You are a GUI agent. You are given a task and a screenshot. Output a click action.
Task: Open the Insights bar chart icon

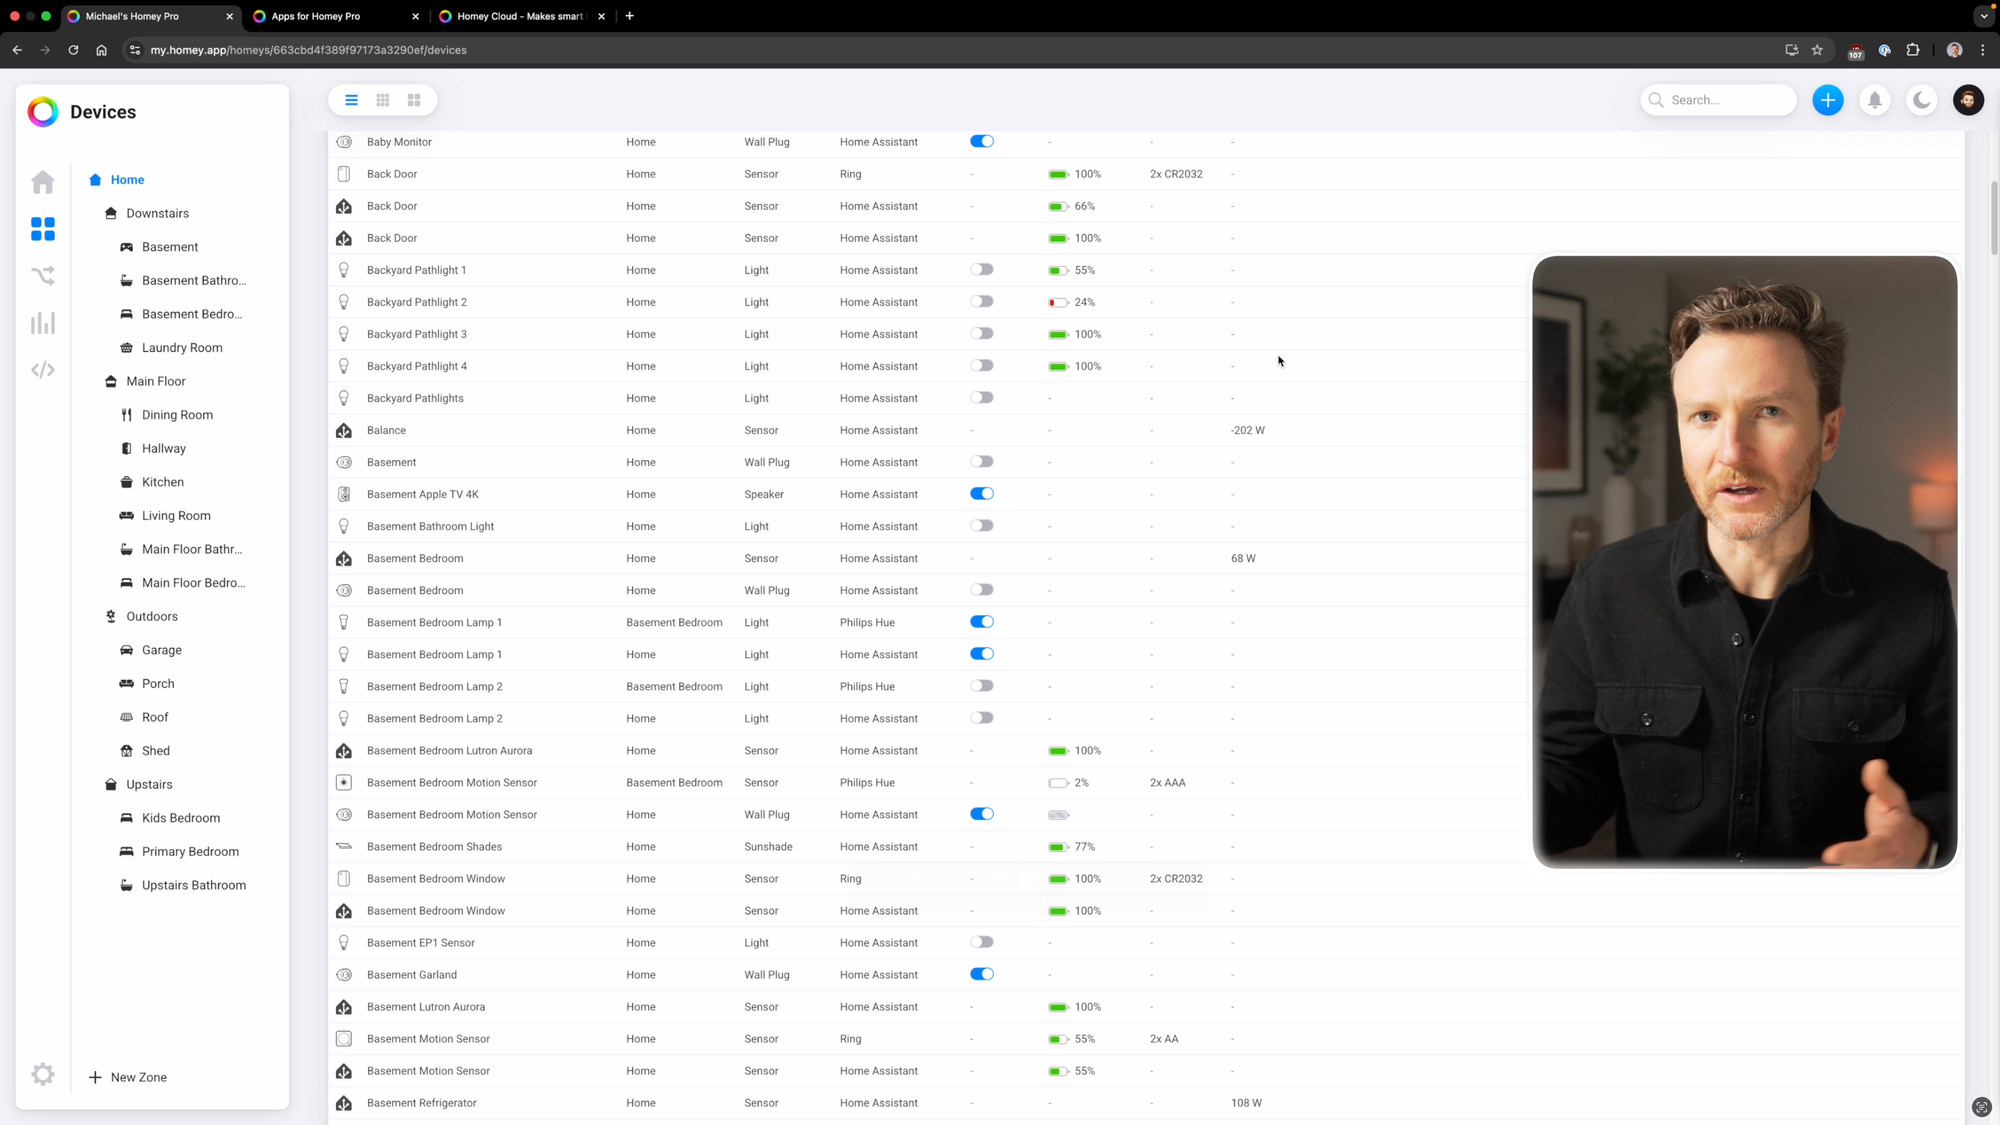[42, 323]
